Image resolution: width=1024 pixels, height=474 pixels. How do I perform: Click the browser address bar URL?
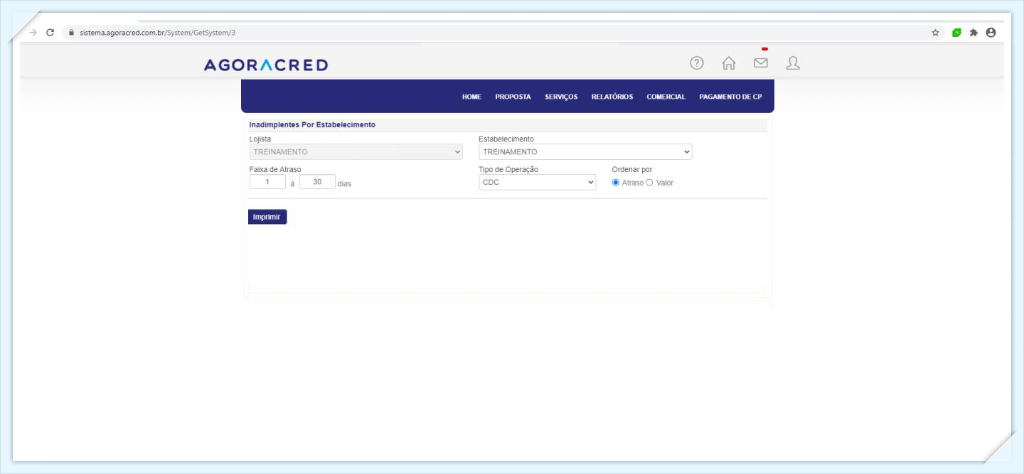157,32
